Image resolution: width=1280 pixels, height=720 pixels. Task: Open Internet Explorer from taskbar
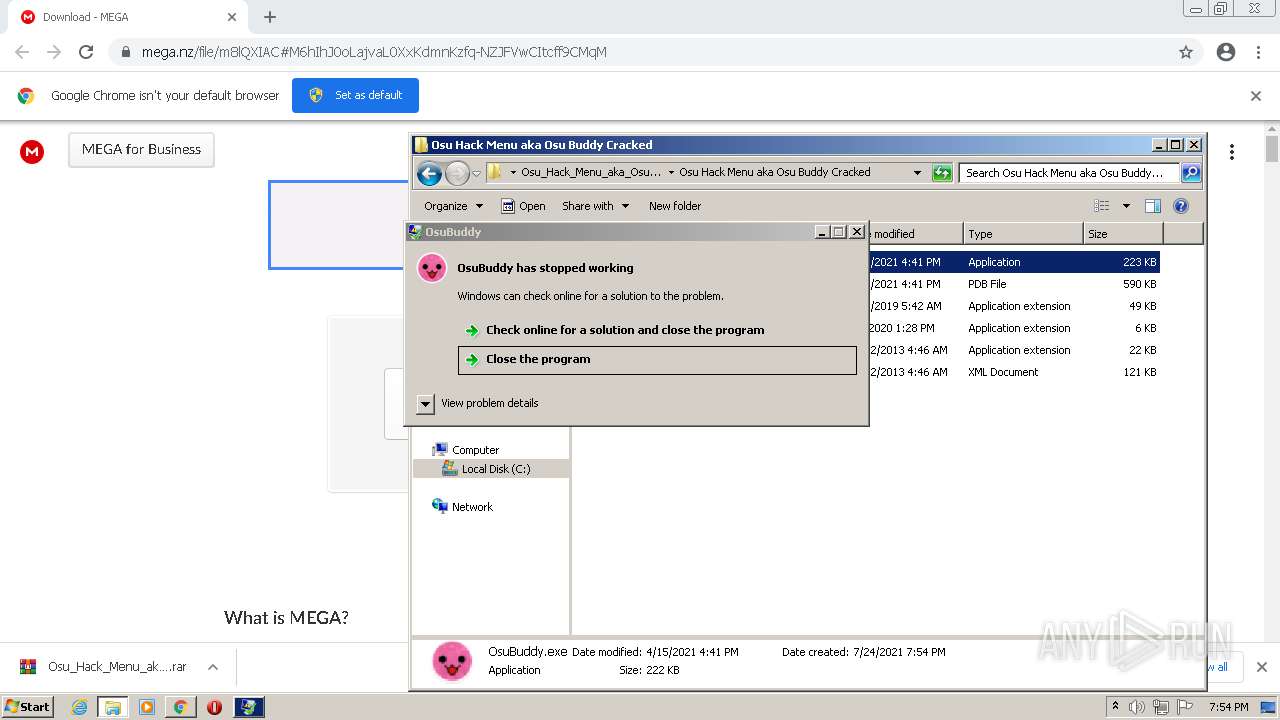tap(79, 707)
